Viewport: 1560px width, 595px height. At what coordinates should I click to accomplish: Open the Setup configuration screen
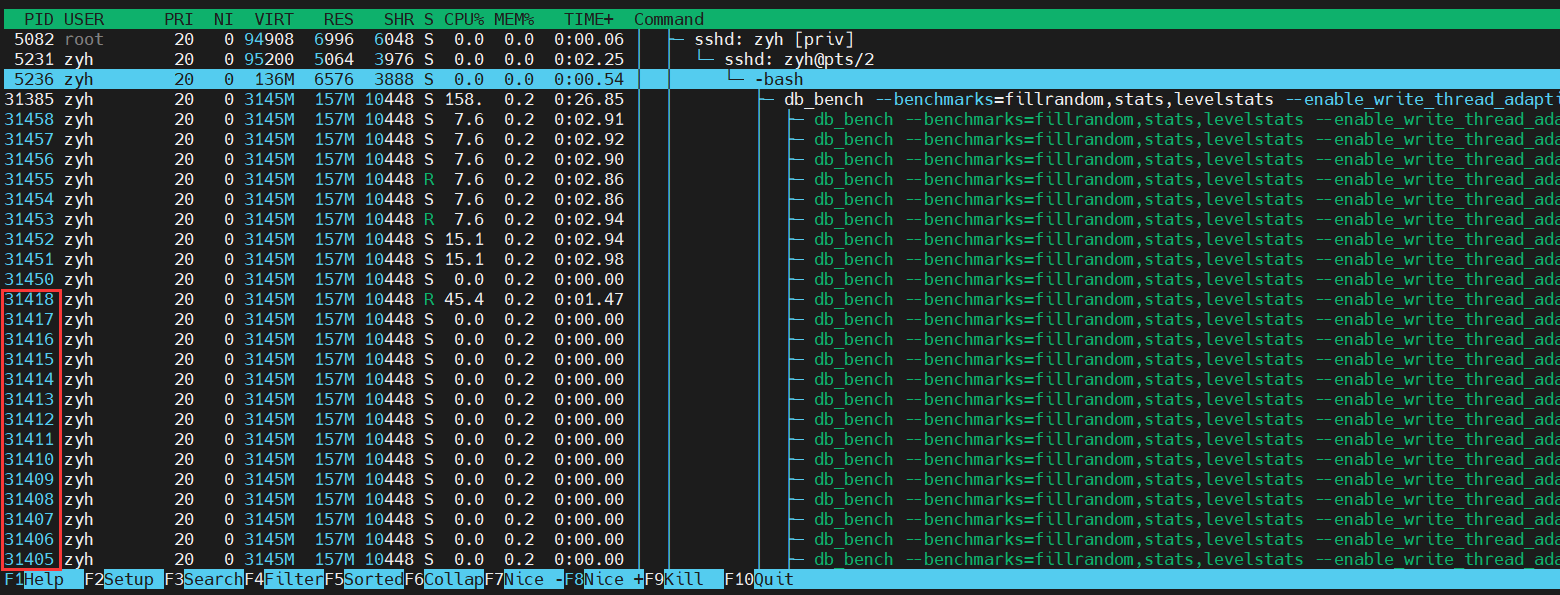click(x=115, y=579)
